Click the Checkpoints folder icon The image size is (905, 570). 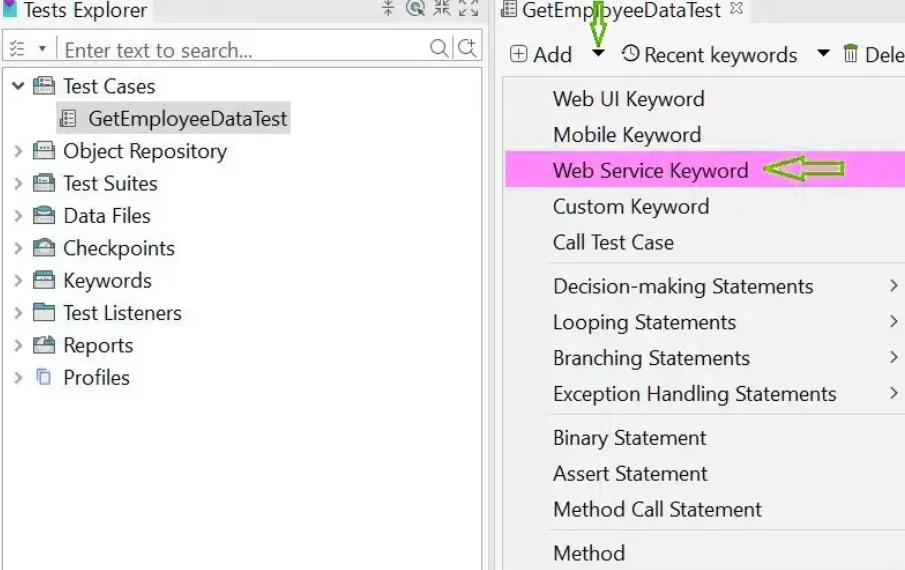44,248
